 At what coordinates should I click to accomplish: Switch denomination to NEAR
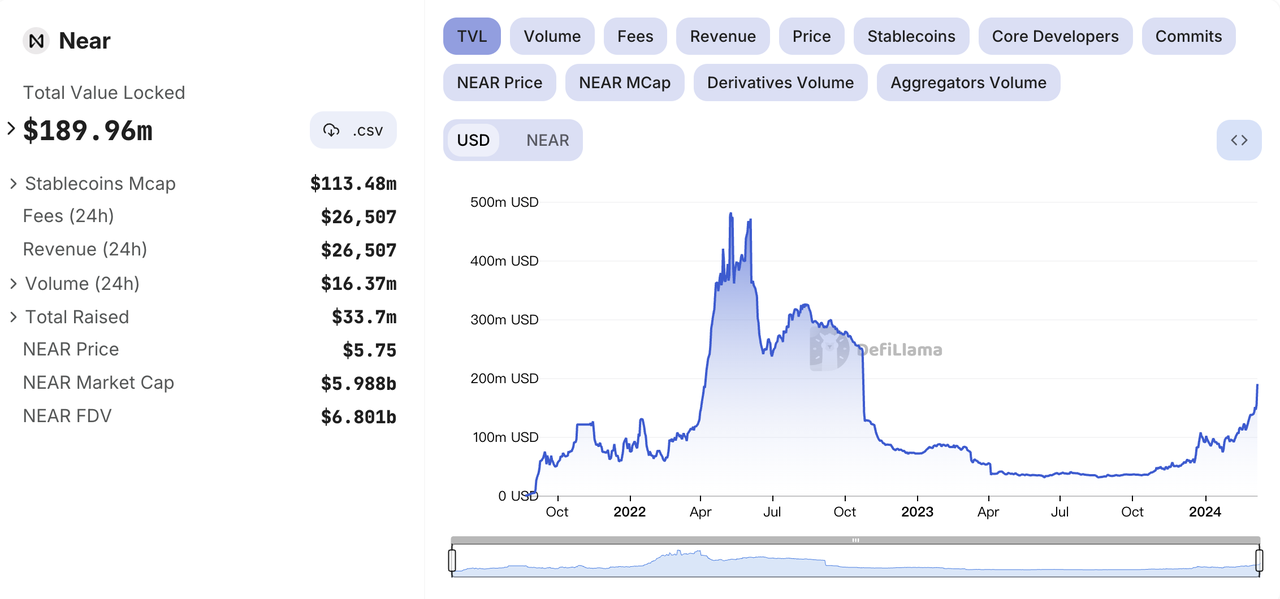tap(547, 140)
